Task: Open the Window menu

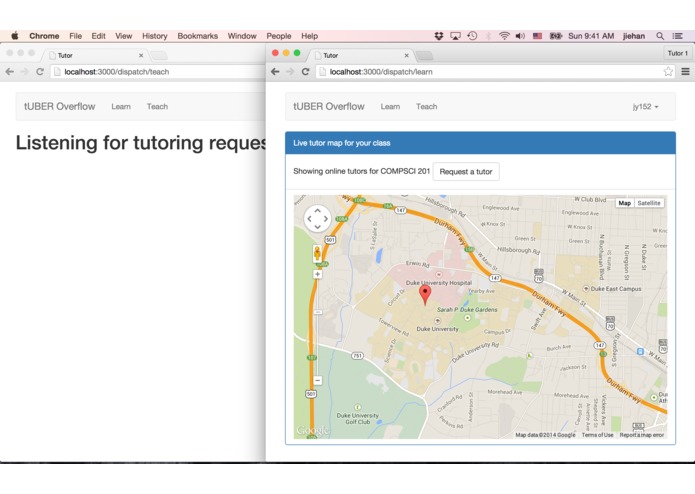Action: click(x=242, y=36)
